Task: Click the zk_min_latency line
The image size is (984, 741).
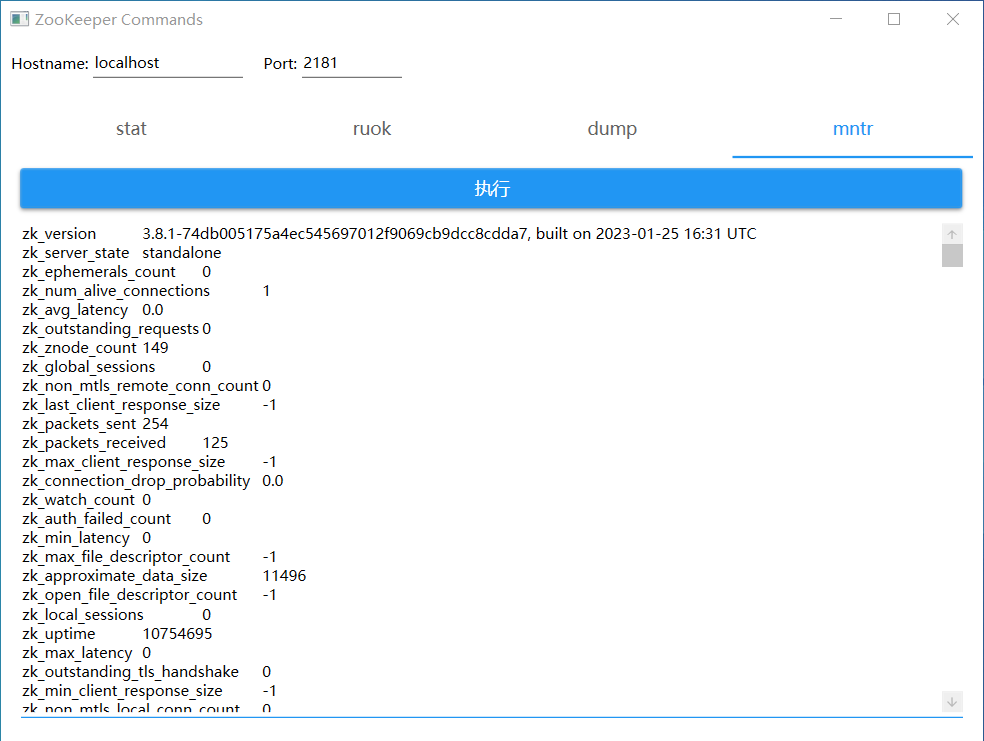Action: [87, 538]
